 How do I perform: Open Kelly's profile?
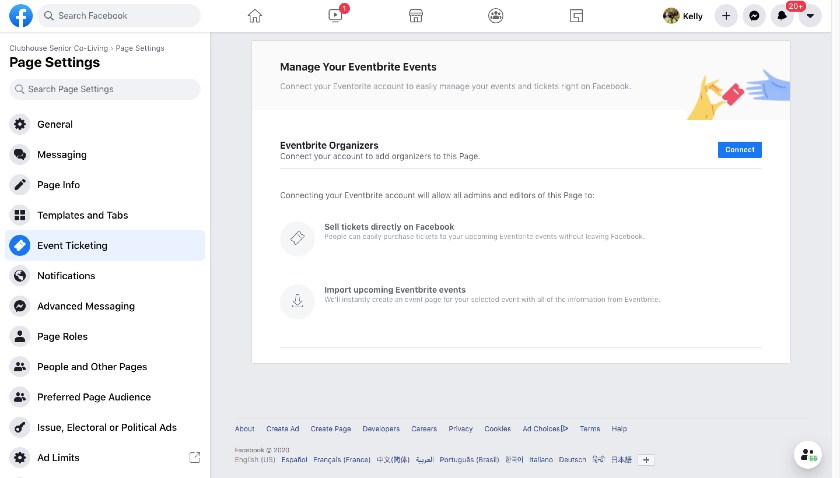tap(683, 16)
